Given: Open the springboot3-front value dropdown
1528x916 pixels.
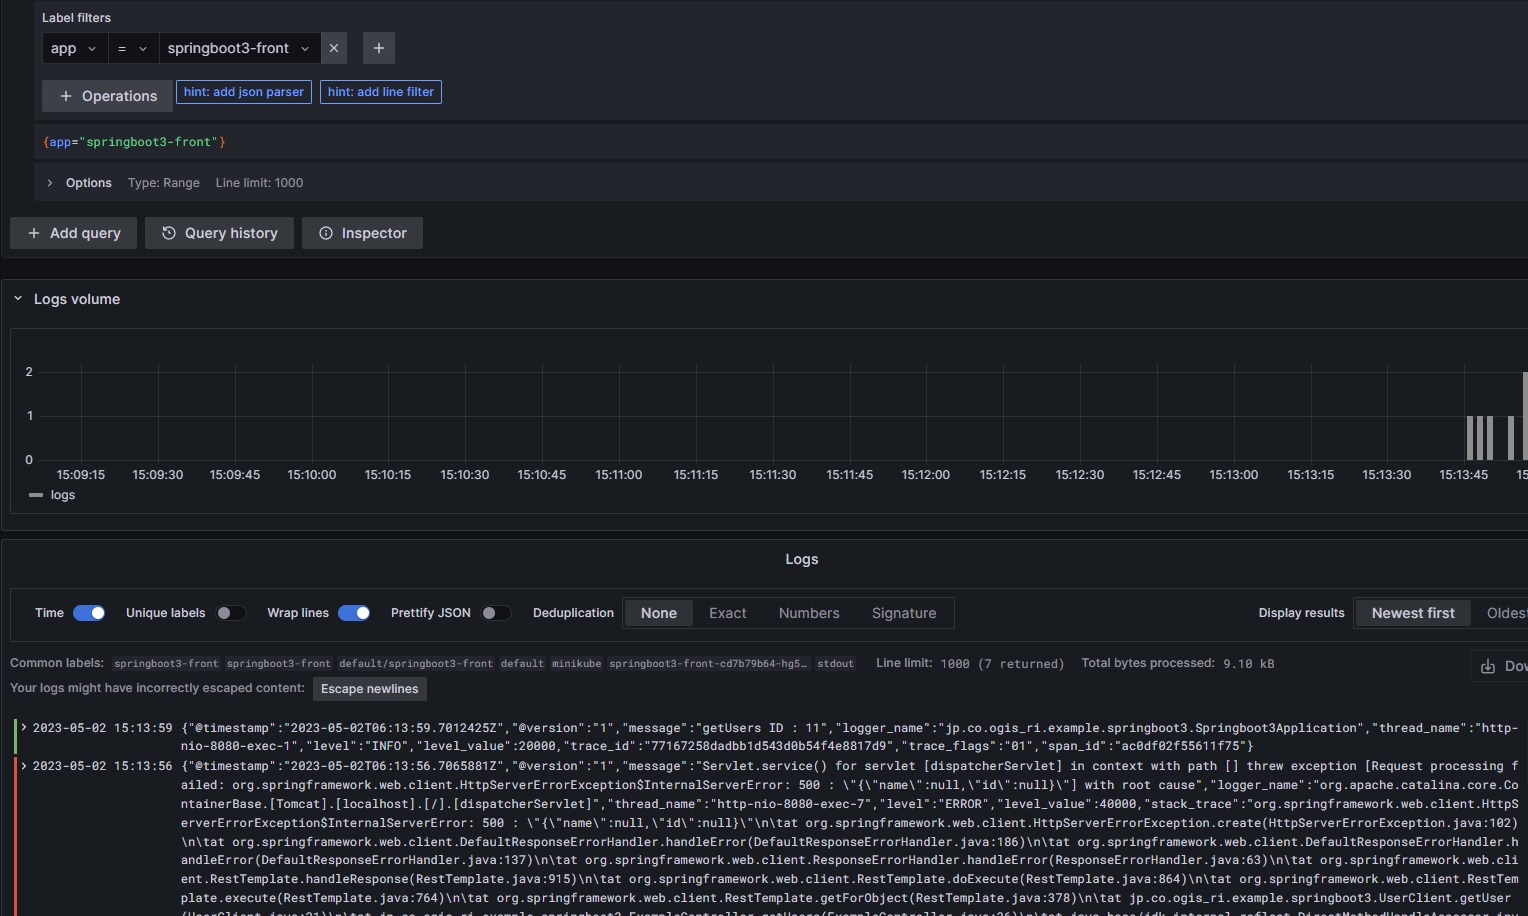Looking at the screenshot, I should tap(239, 48).
